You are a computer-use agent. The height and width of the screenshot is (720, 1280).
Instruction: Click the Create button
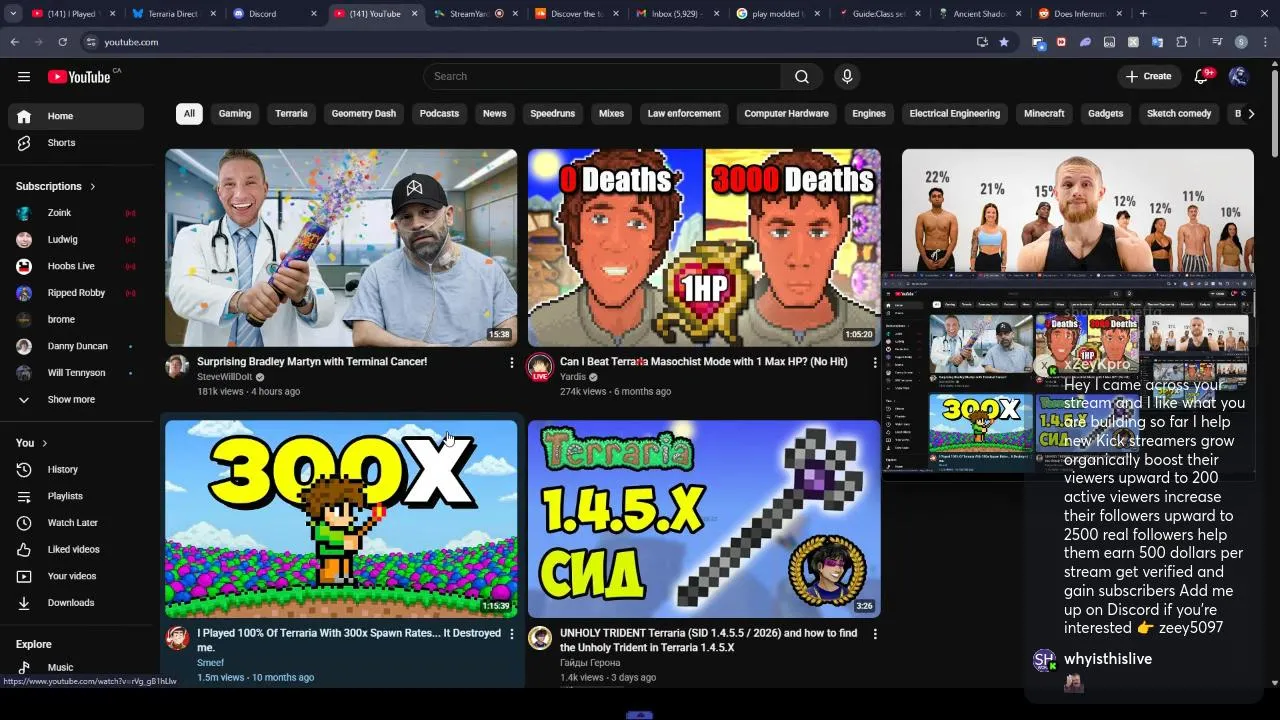1149,77
